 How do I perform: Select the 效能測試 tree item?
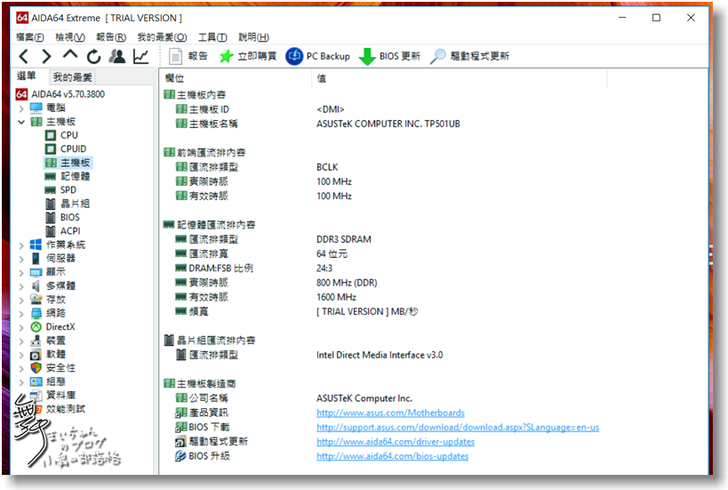[x=65, y=409]
